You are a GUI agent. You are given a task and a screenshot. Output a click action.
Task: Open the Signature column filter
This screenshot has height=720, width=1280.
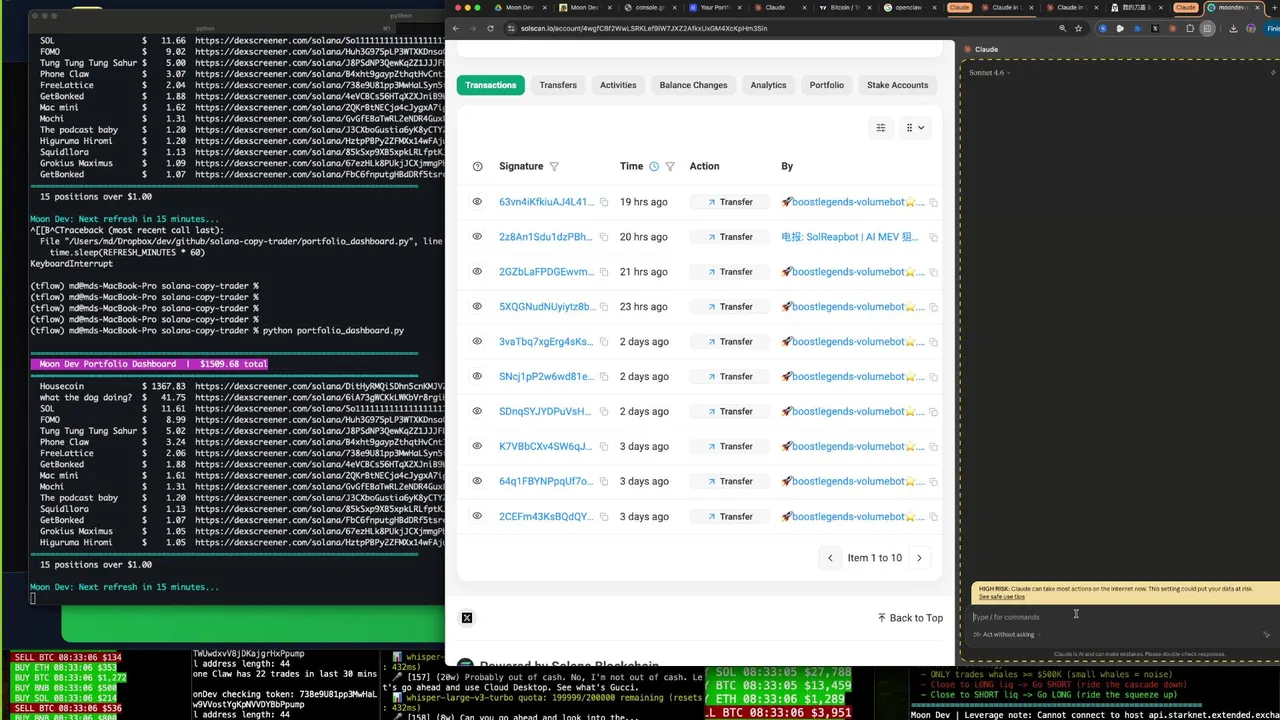point(554,166)
